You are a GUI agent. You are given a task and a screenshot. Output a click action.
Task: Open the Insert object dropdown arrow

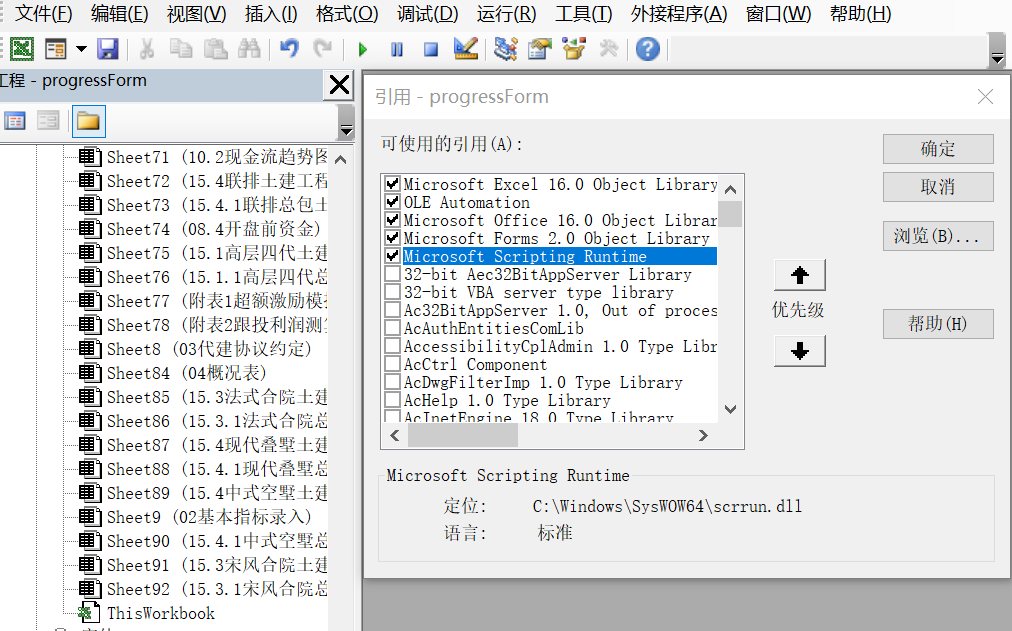click(x=81, y=49)
